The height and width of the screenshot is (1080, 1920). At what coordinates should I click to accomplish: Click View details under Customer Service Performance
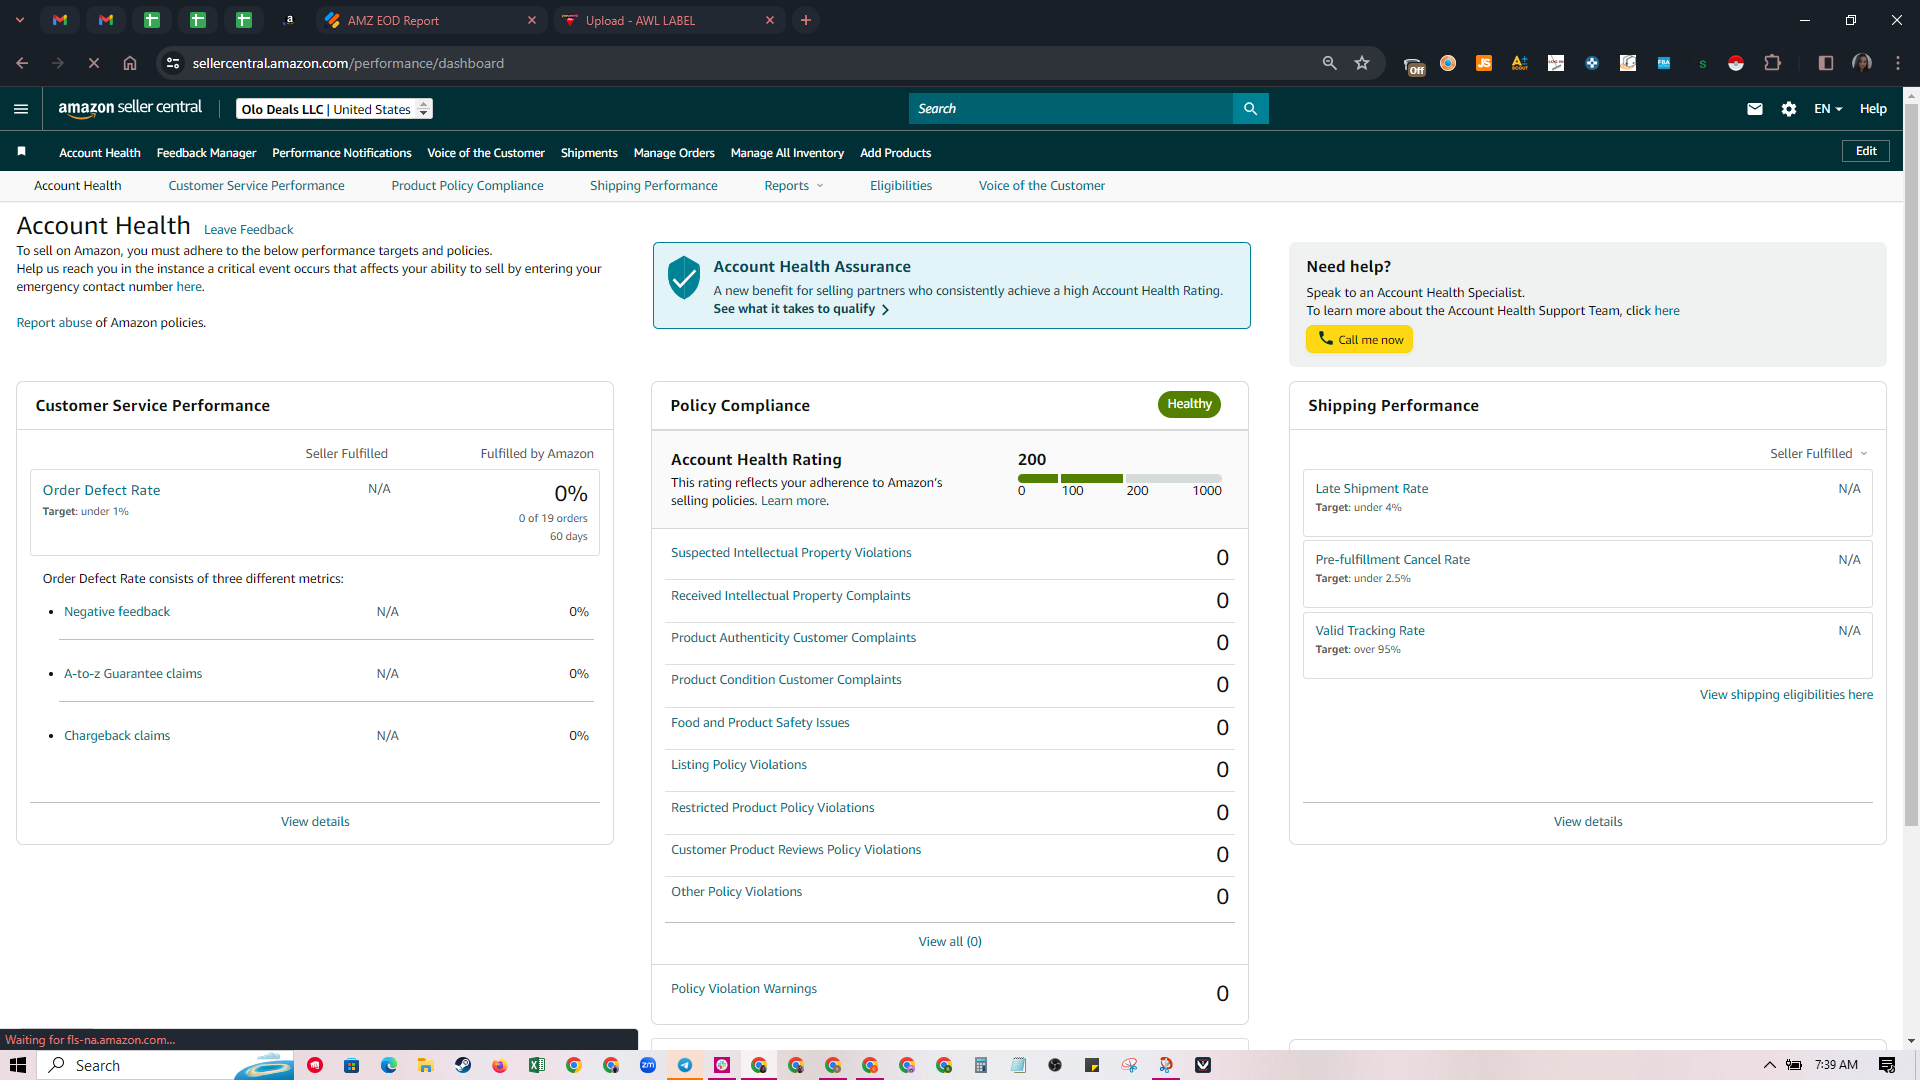point(315,822)
